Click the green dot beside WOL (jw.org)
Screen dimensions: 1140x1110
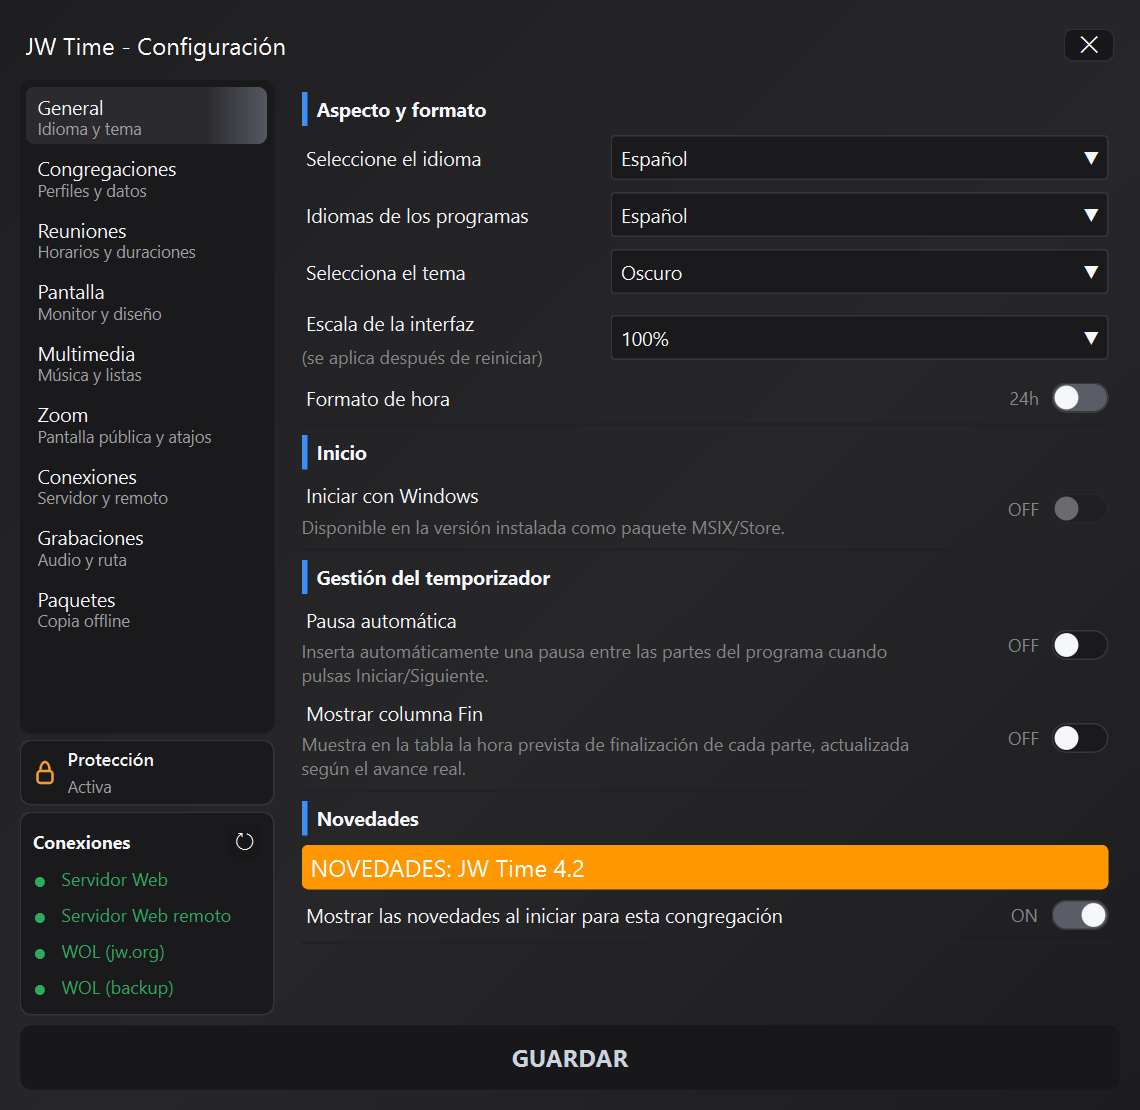pyautogui.click(x=40, y=954)
